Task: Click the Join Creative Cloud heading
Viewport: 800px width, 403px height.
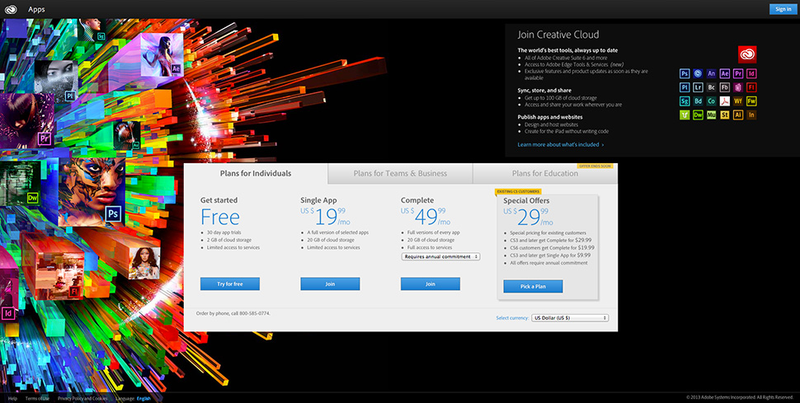Action: [x=558, y=35]
